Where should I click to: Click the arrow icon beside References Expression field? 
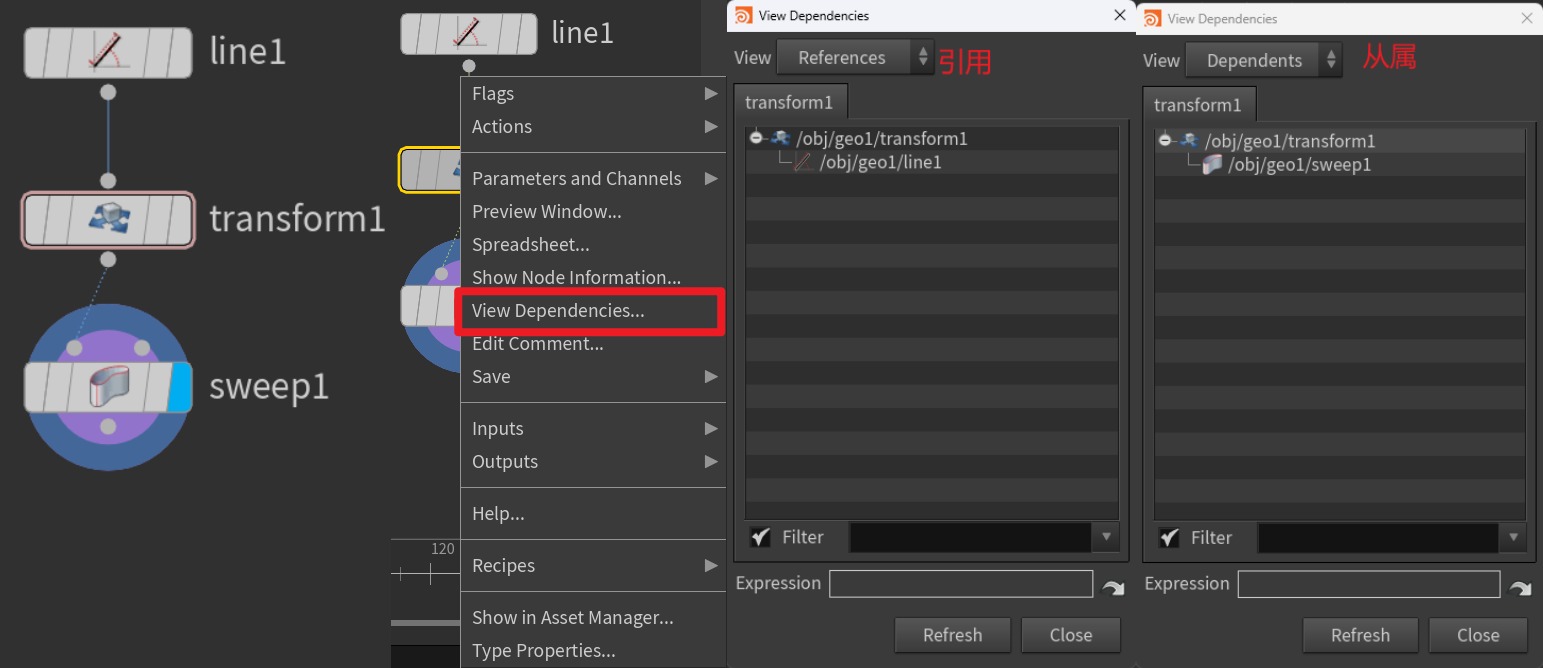click(1113, 587)
